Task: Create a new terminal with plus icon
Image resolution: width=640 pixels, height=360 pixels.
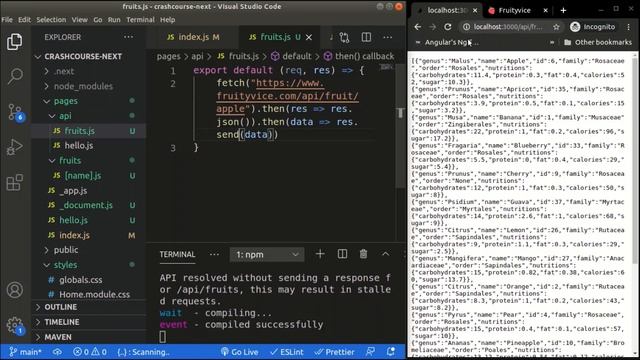Action: [x=320, y=254]
